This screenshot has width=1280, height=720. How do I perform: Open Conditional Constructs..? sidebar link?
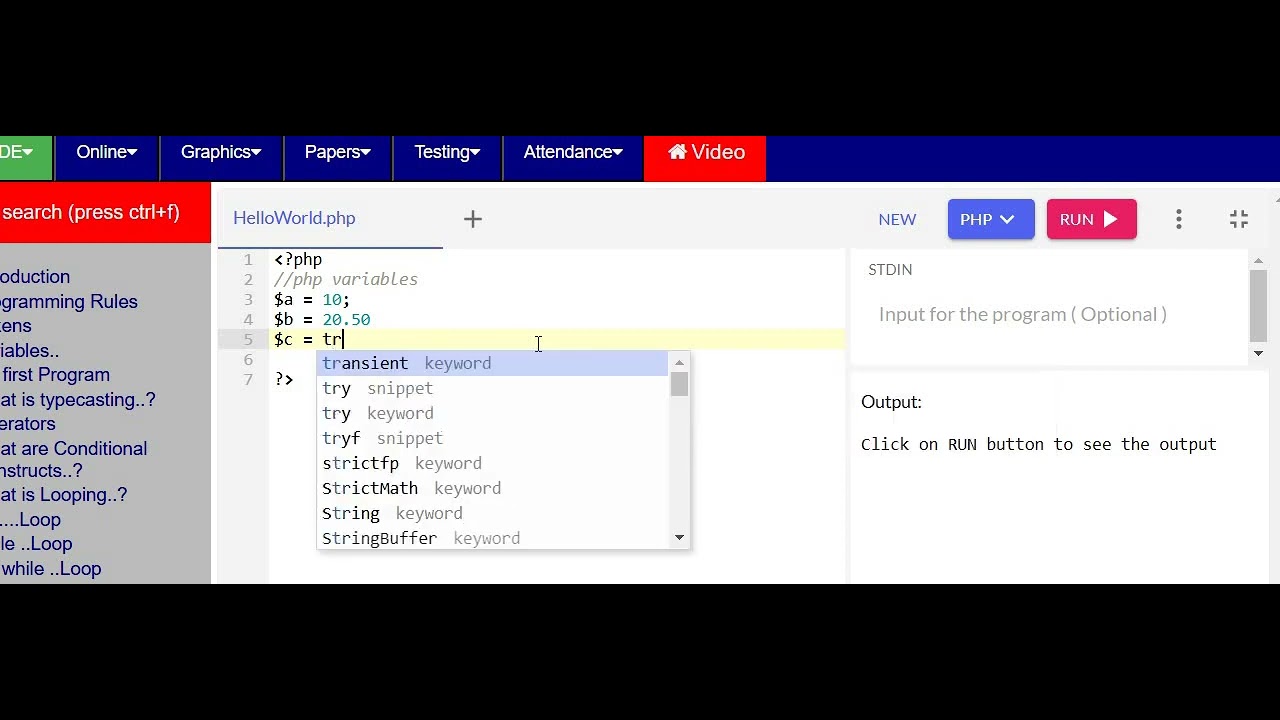(74, 460)
